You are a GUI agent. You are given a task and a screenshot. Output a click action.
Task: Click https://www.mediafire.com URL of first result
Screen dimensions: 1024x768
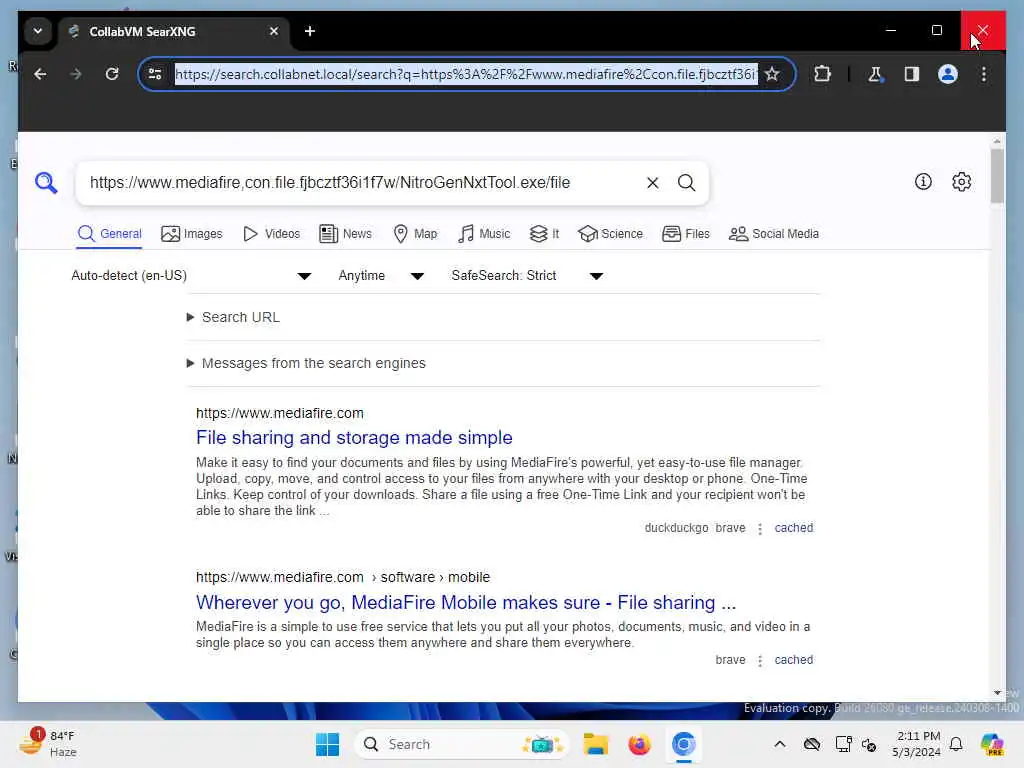[280, 413]
